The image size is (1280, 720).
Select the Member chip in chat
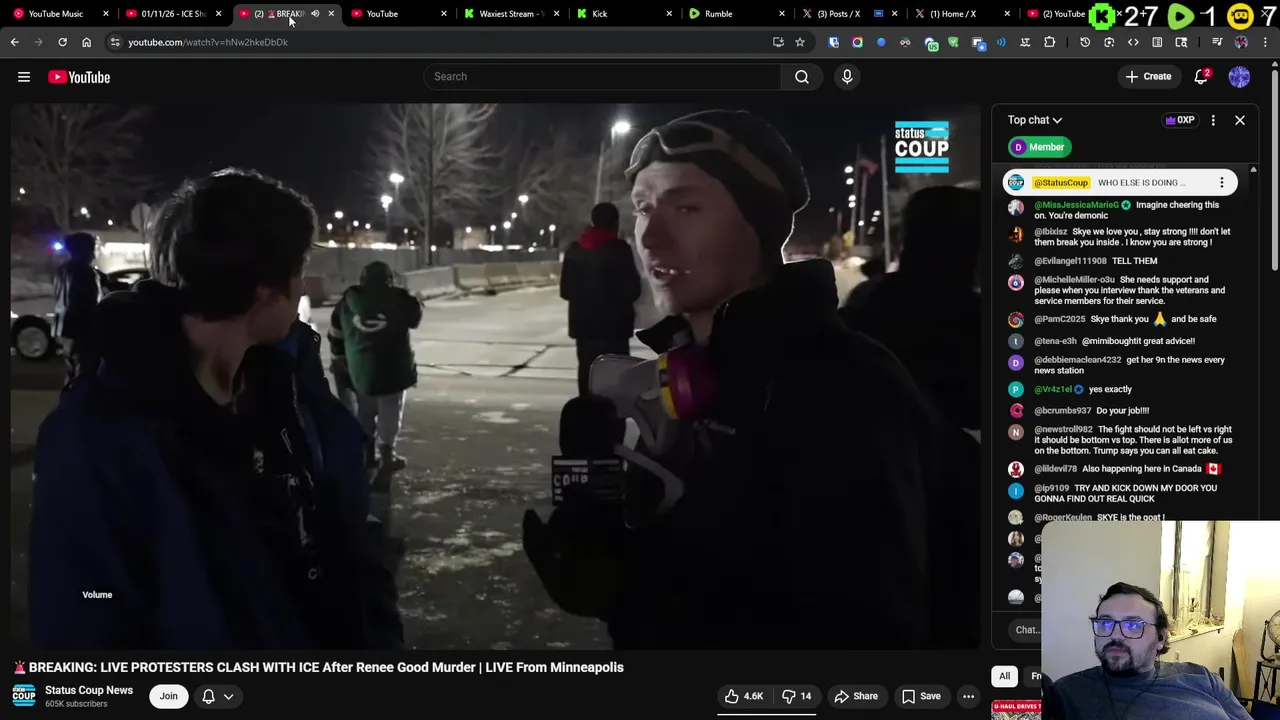pos(1038,147)
